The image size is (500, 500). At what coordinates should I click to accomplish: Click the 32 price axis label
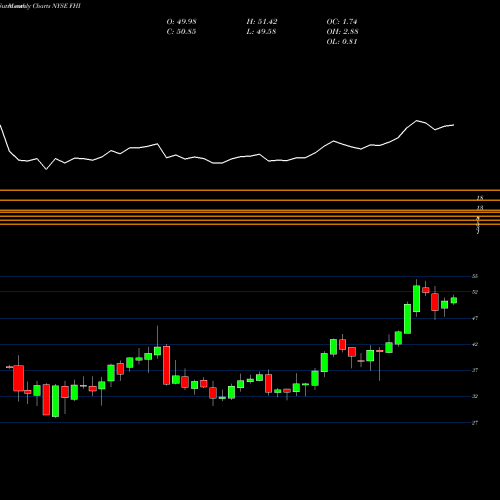[475, 396]
